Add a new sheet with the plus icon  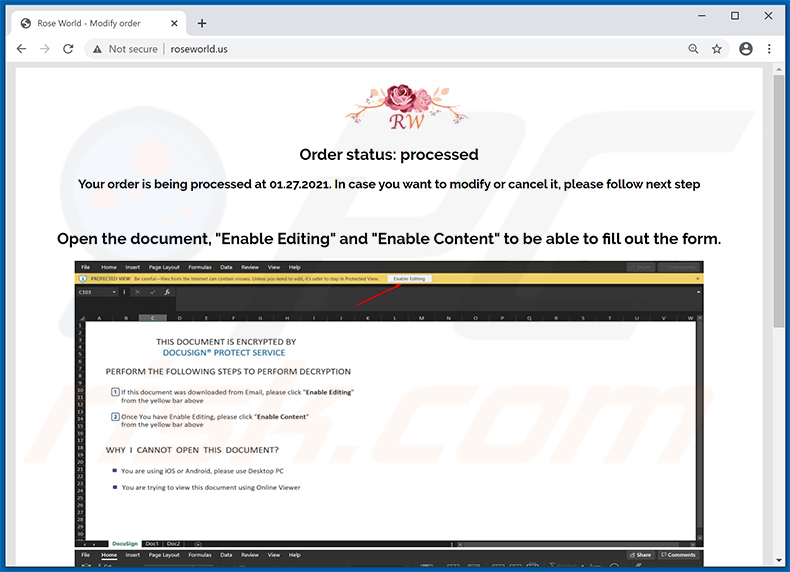pyautogui.click(x=198, y=544)
